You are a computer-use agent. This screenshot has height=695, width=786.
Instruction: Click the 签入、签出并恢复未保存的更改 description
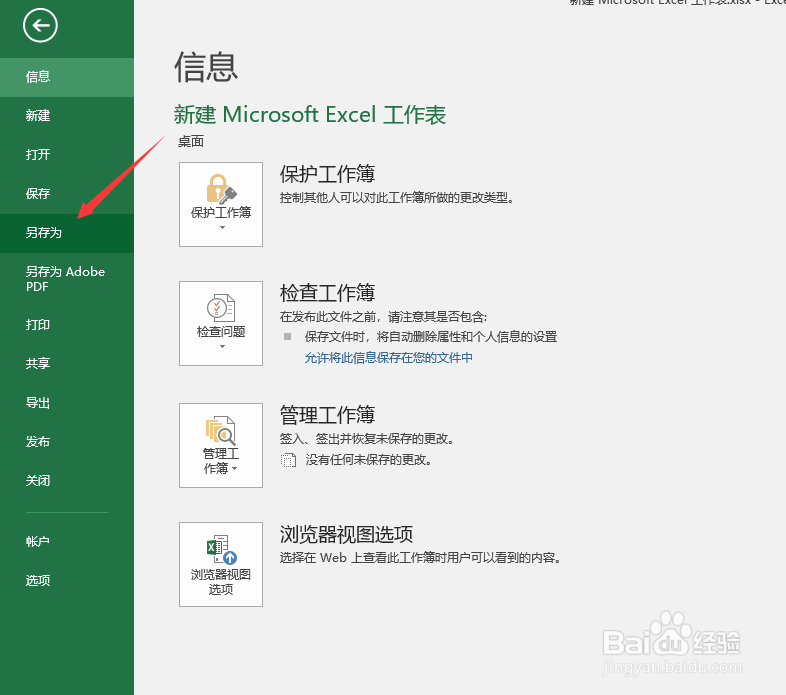coord(367,439)
